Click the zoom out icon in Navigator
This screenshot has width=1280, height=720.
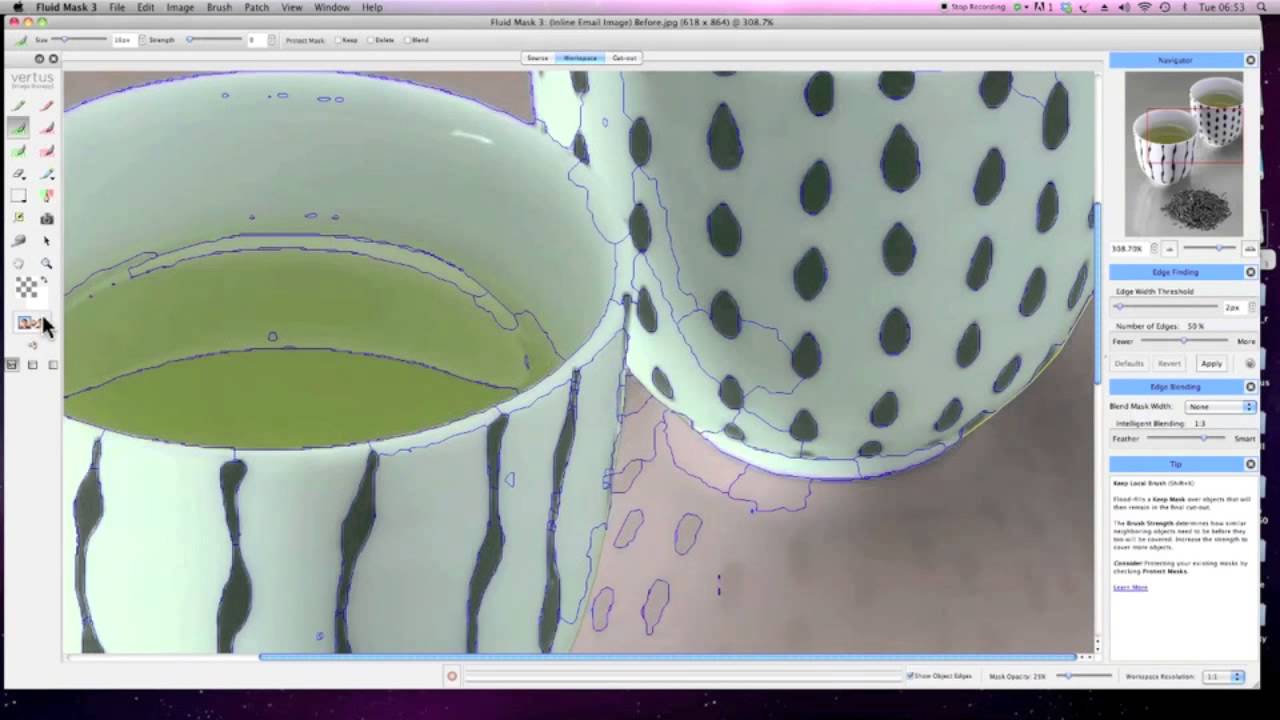[1169, 248]
